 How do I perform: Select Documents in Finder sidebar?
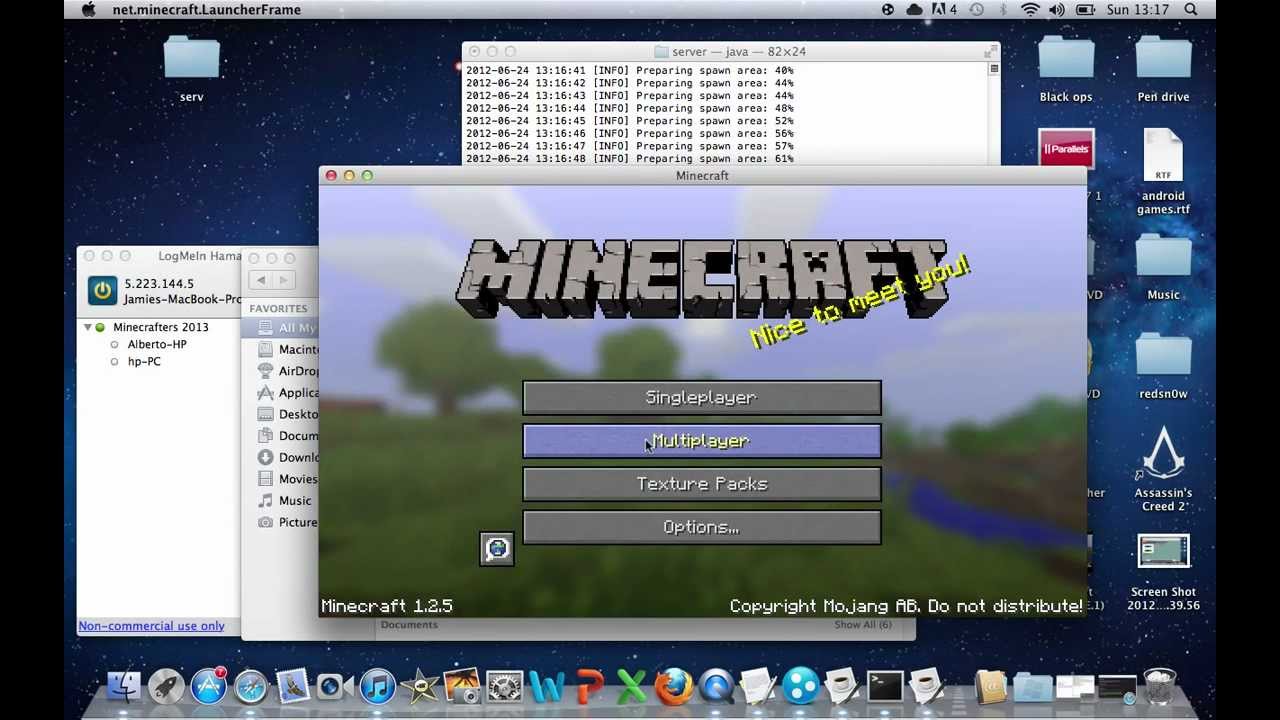(282, 436)
